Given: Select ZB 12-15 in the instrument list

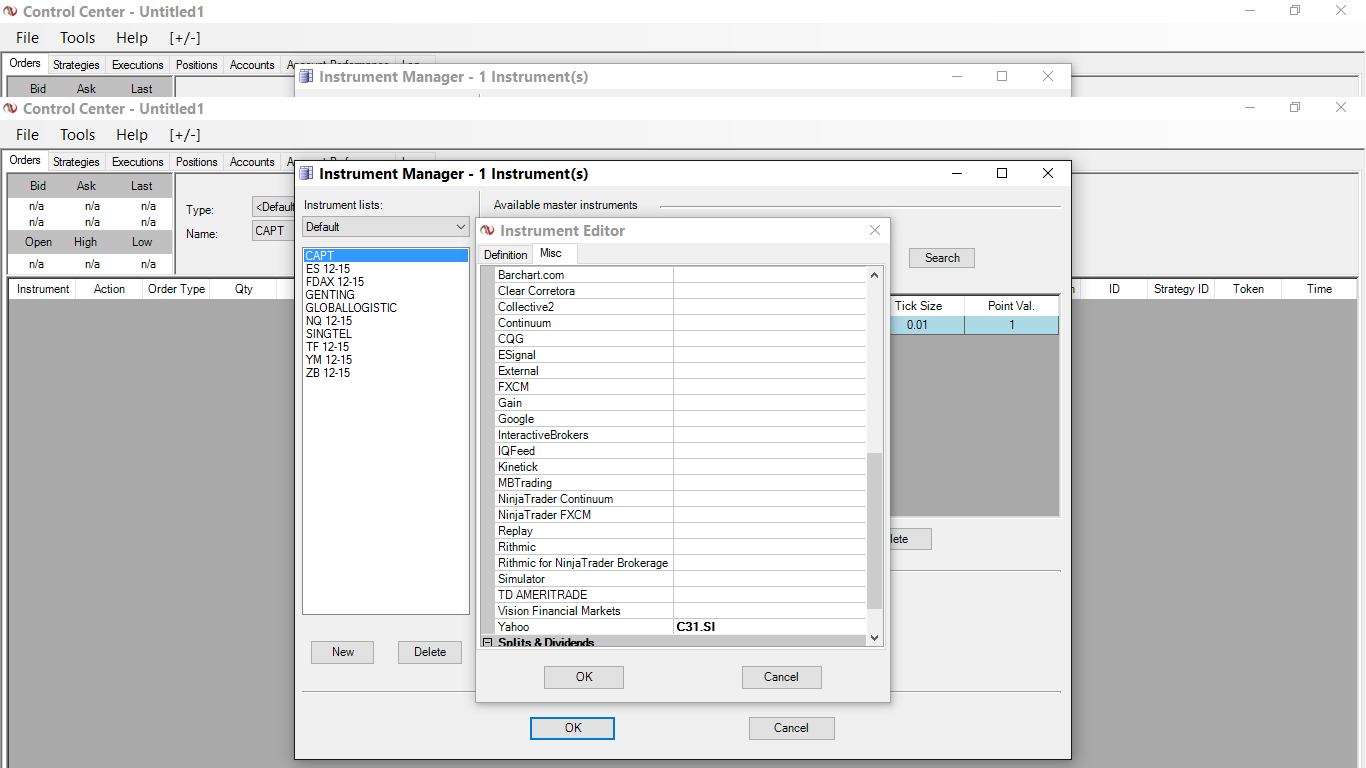Looking at the screenshot, I should pyautogui.click(x=328, y=373).
